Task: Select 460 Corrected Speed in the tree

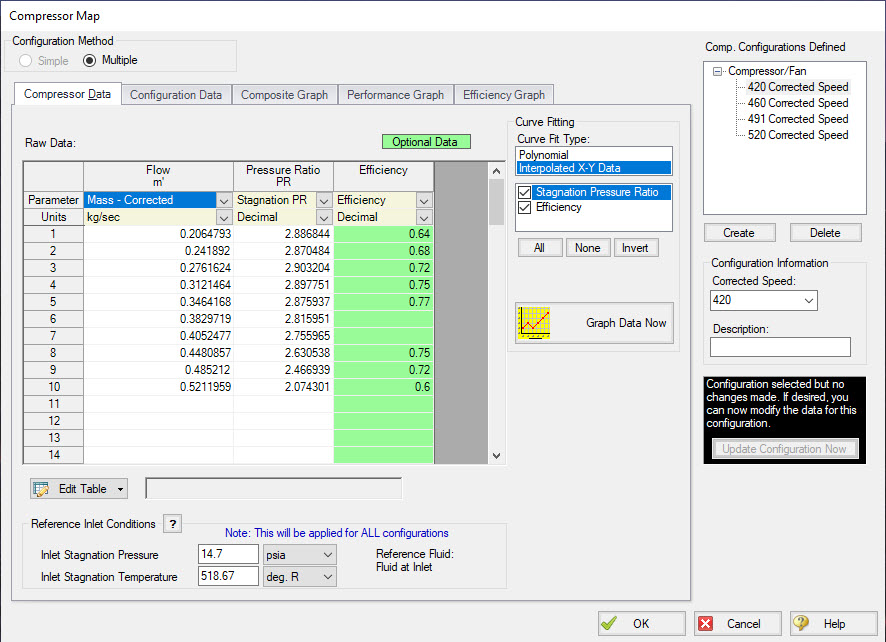Action: pyautogui.click(x=796, y=102)
